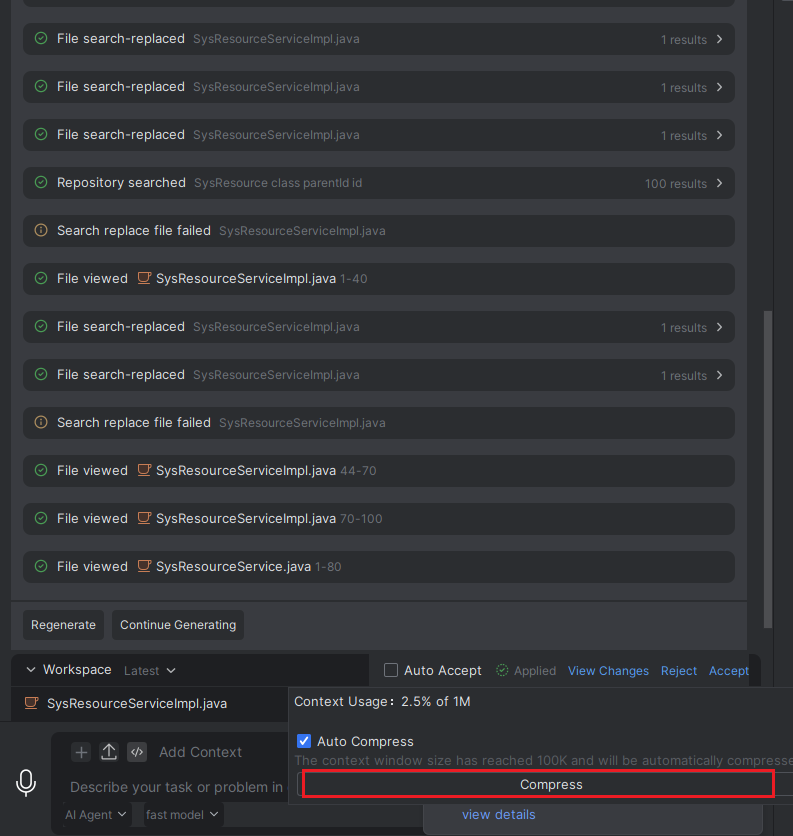The width and height of the screenshot is (793, 836).
Task: Open the AI Agent mode dropdown
Action: (x=95, y=815)
